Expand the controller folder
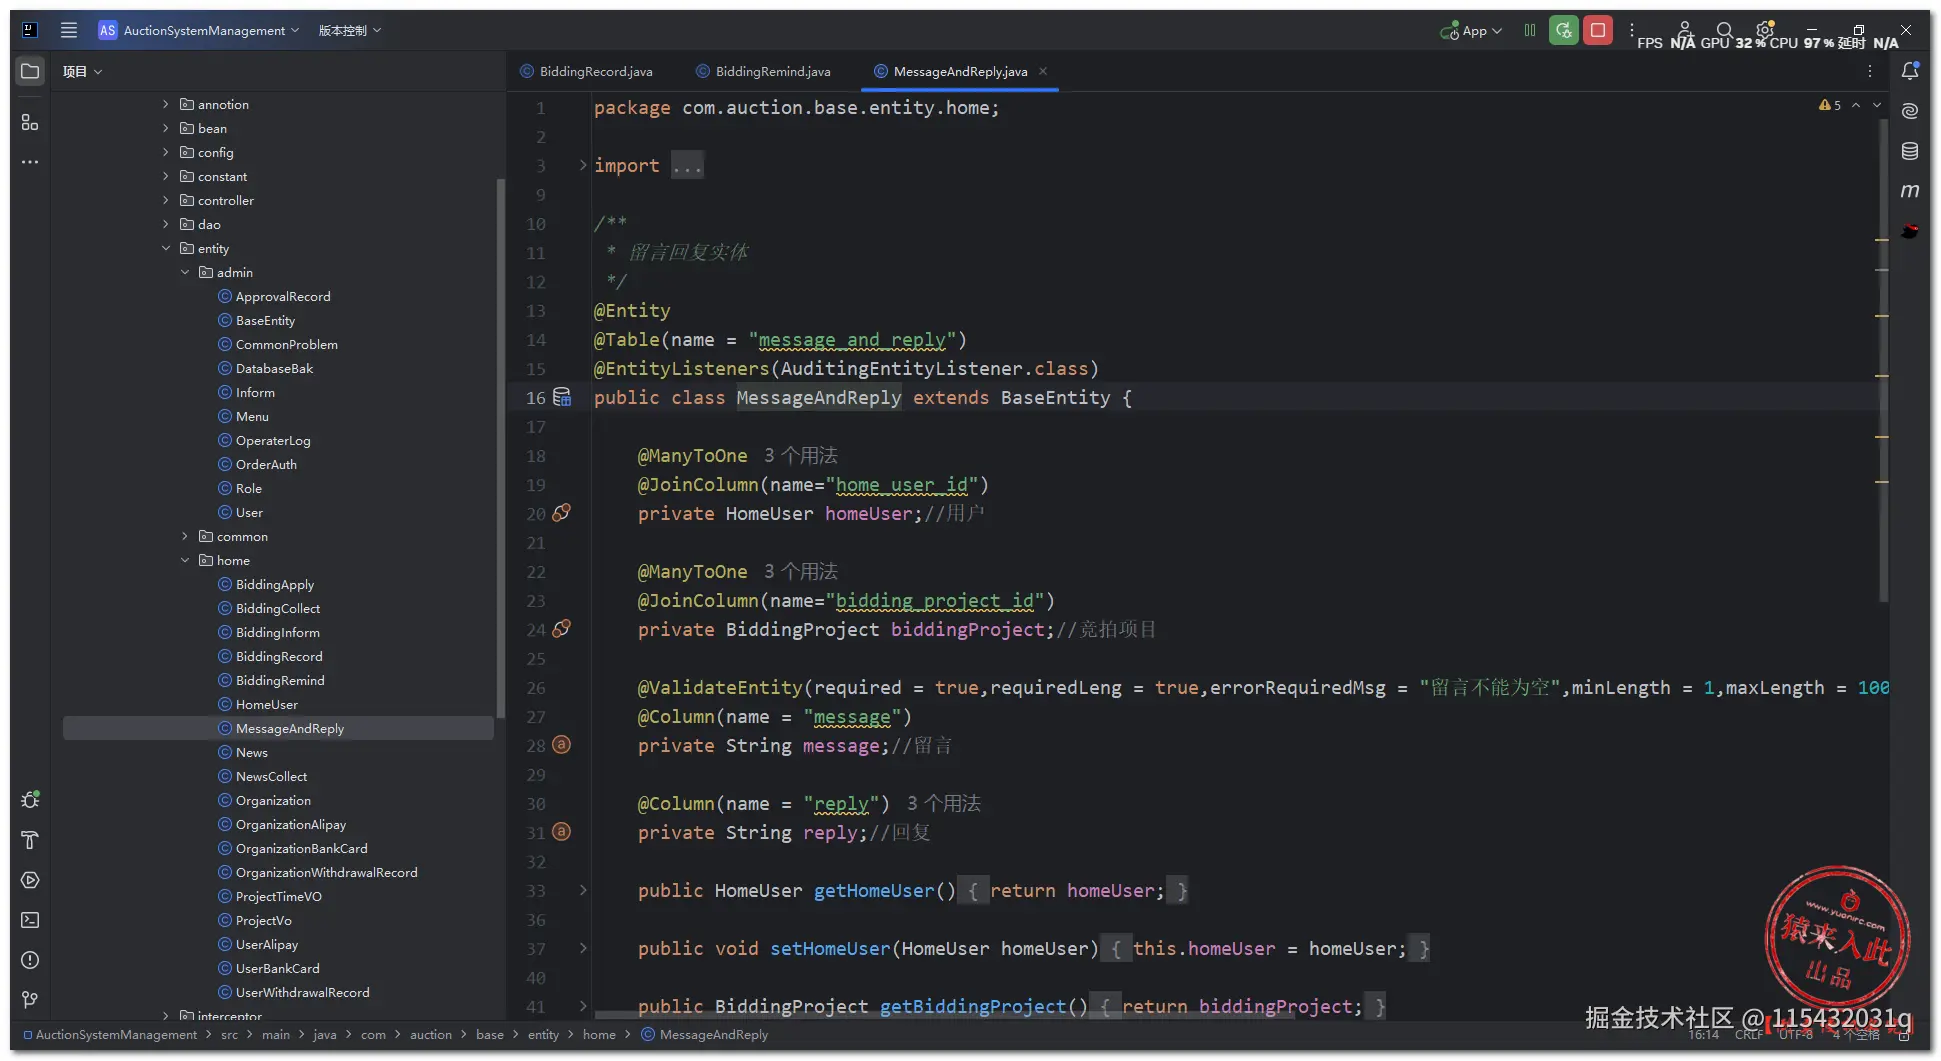The width and height of the screenshot is (1941, 1061). coord(166,200)
